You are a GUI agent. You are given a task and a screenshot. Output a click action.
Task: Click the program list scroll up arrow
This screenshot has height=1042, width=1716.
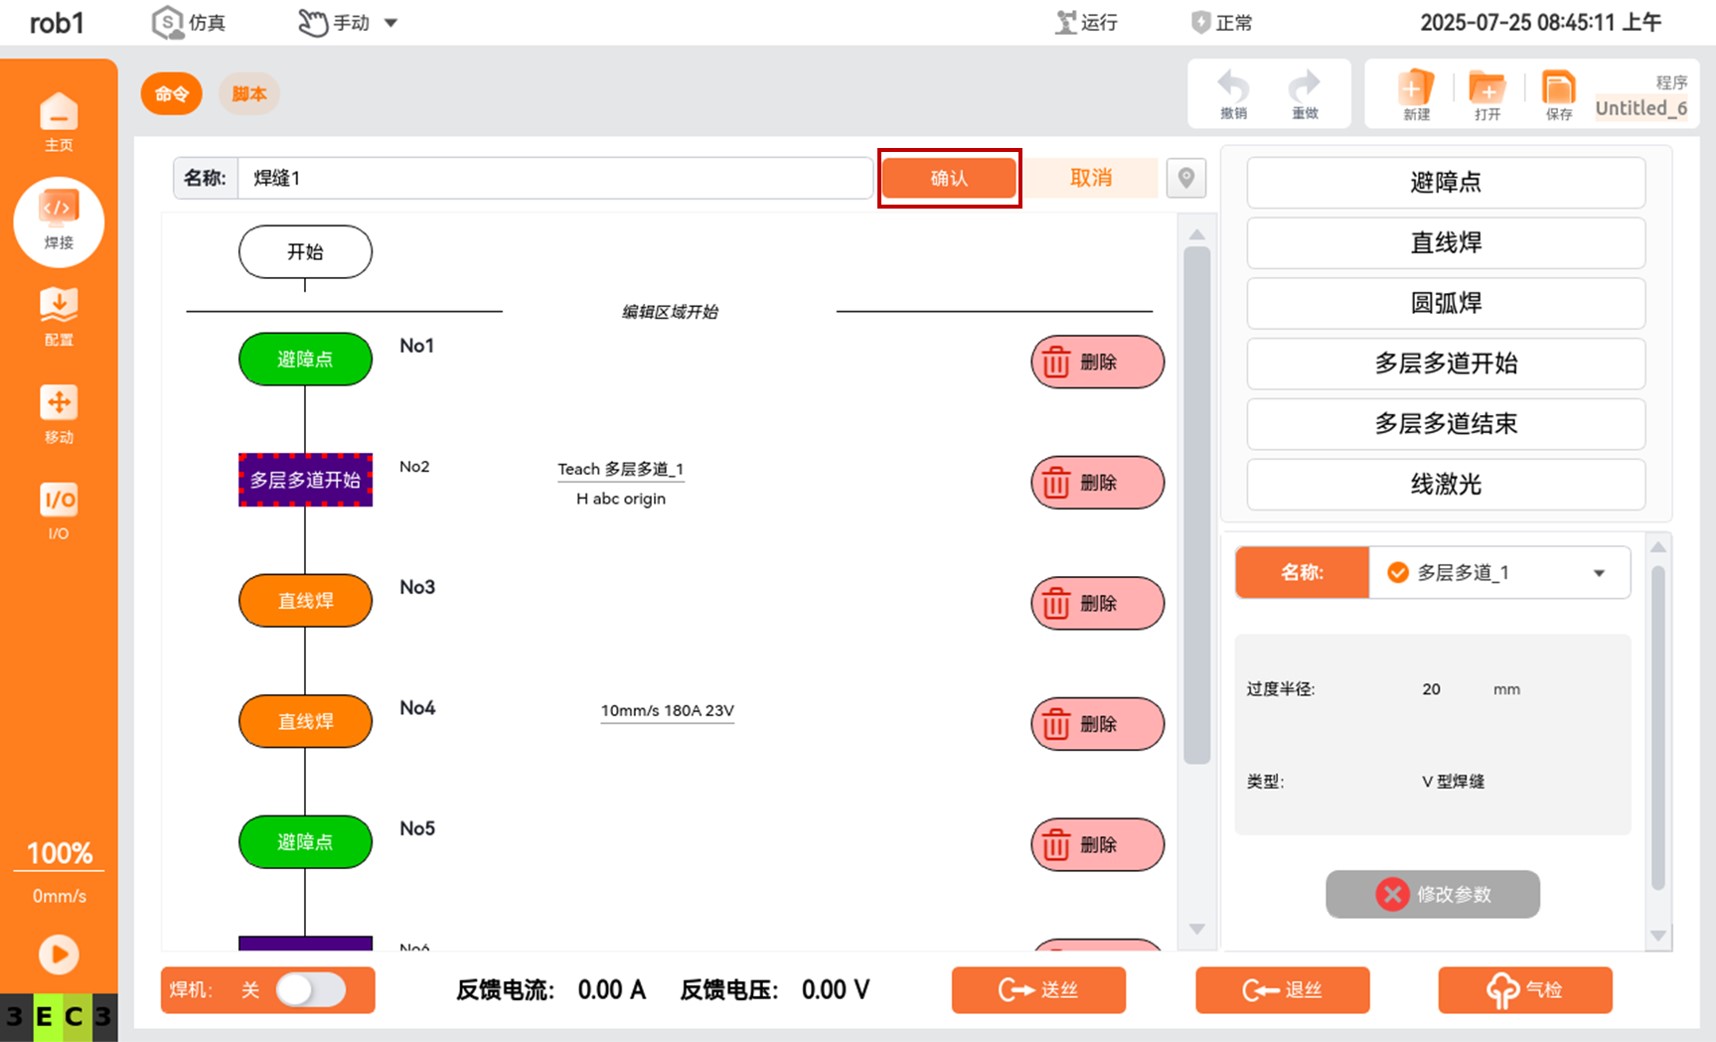click(x=1197, y=235)
